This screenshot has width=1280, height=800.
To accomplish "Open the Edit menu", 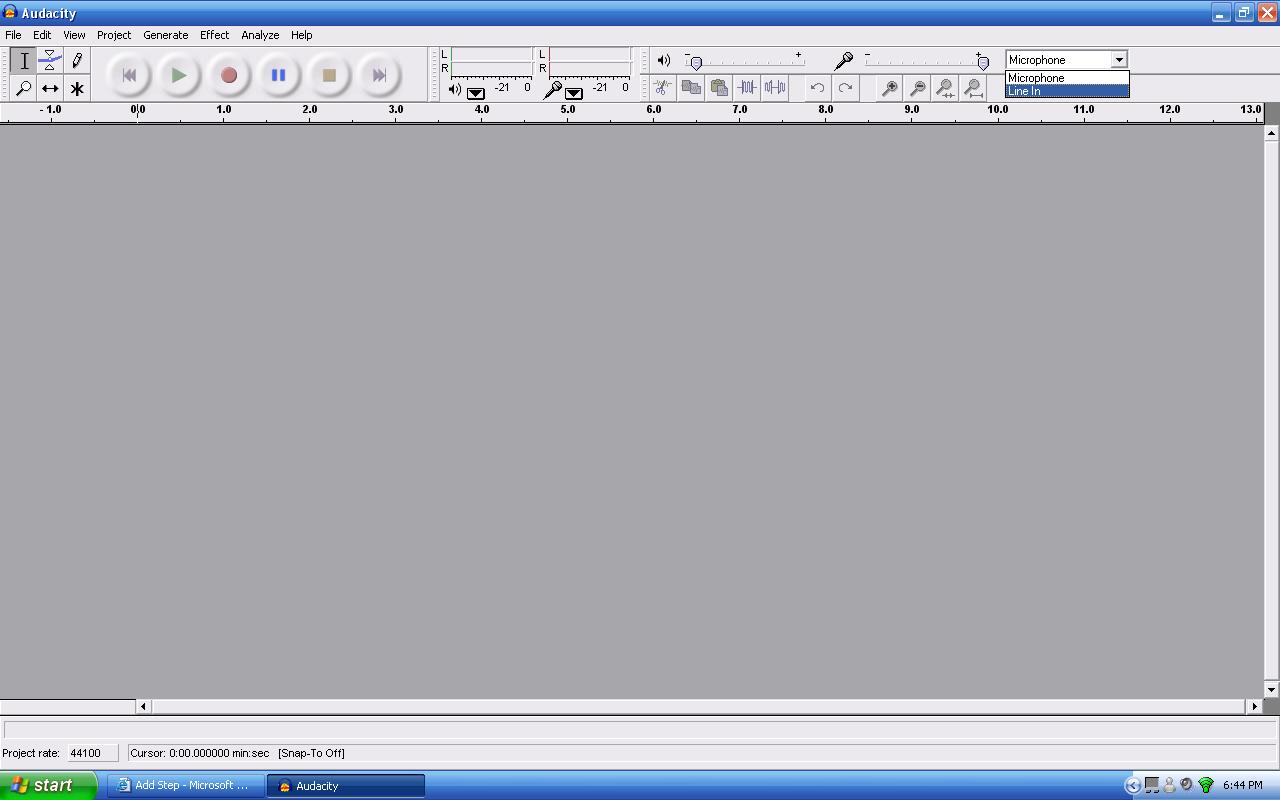I will (42, 35).
